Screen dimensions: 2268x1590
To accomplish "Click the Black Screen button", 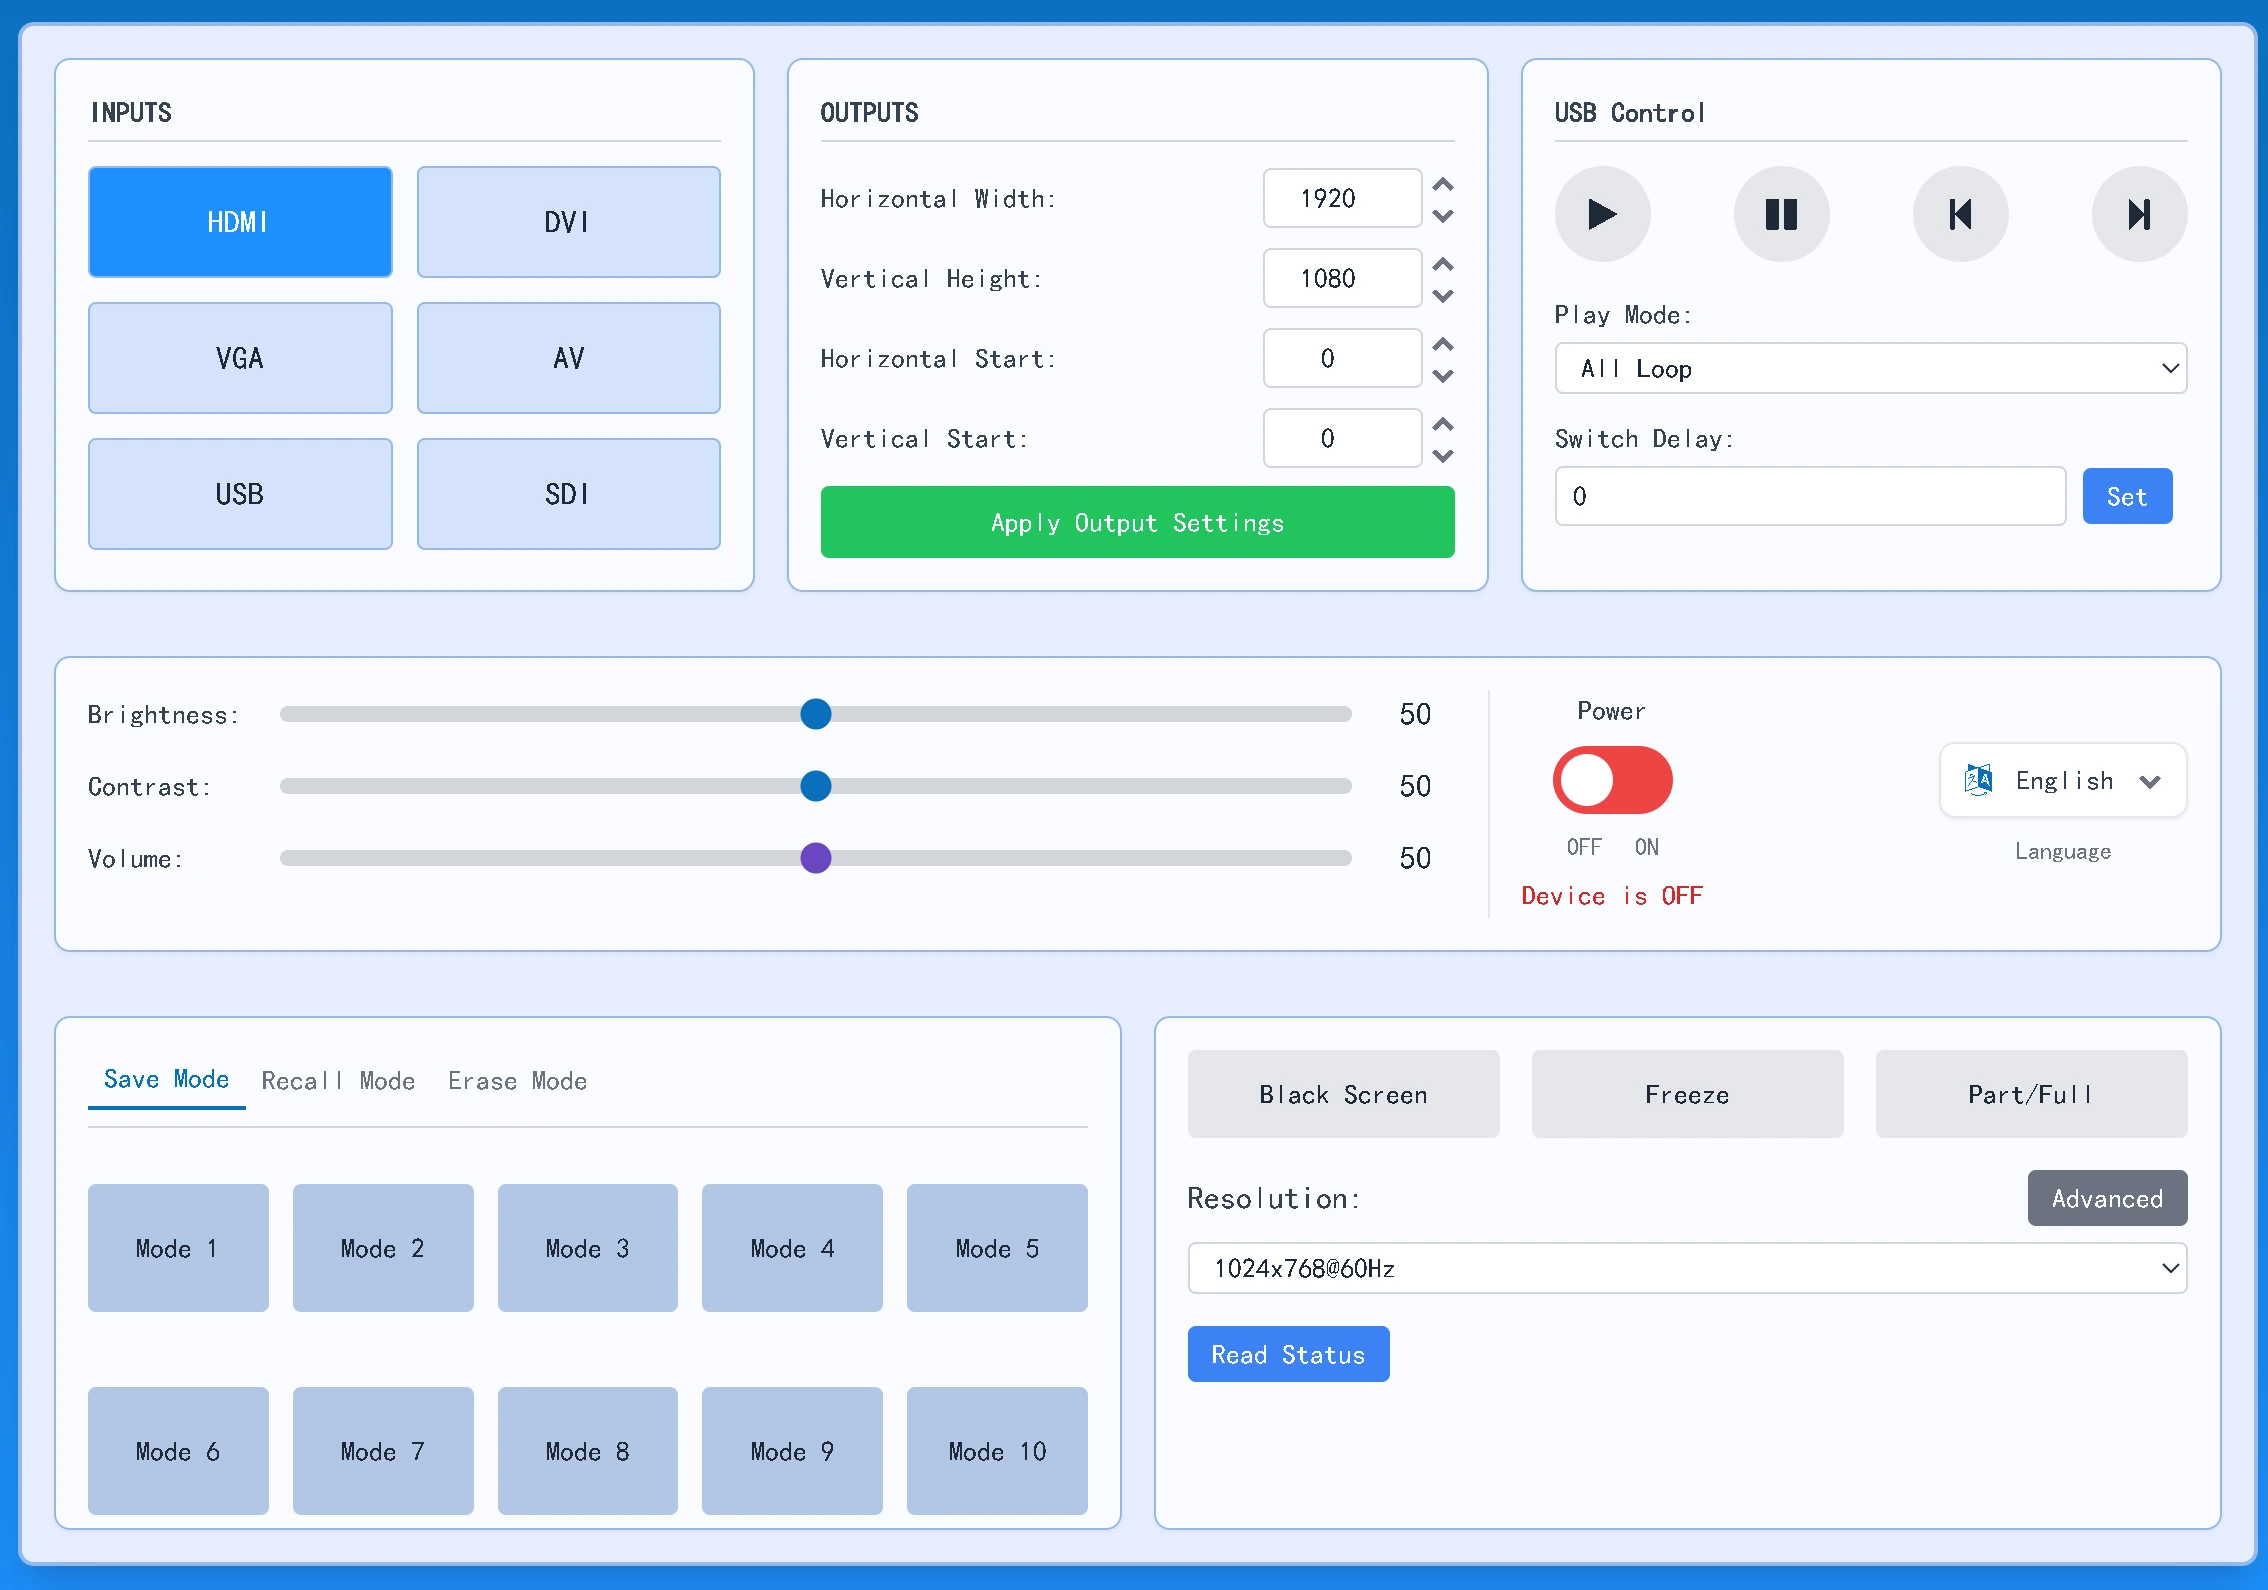I will tap(1343, 1094).
